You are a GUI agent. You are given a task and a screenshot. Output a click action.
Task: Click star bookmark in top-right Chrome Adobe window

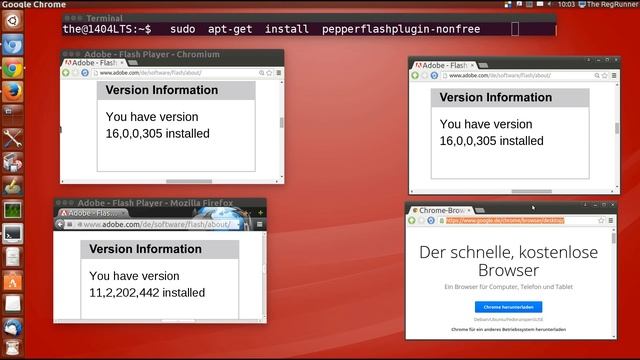(x=605, y=76)
